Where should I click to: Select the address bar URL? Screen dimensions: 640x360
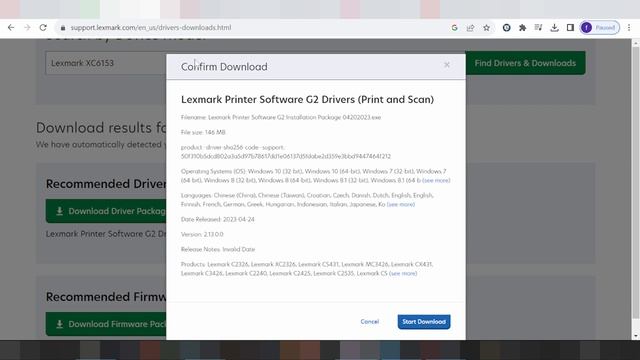pos(151,28)
